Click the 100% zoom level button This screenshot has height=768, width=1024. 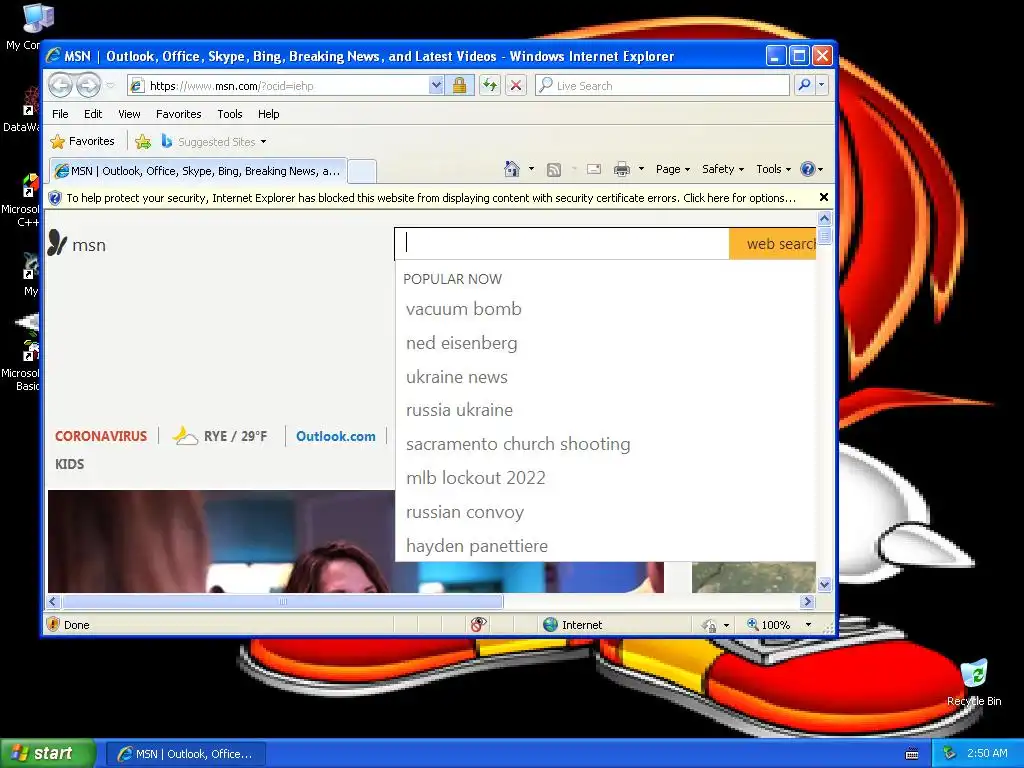pyautogui.click(x=769, y=625)
